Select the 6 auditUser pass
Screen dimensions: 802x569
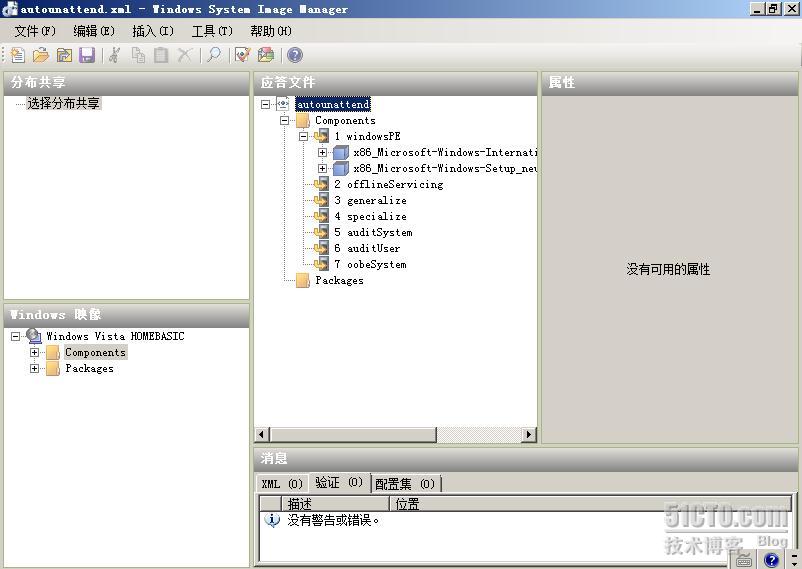[367, 248]
